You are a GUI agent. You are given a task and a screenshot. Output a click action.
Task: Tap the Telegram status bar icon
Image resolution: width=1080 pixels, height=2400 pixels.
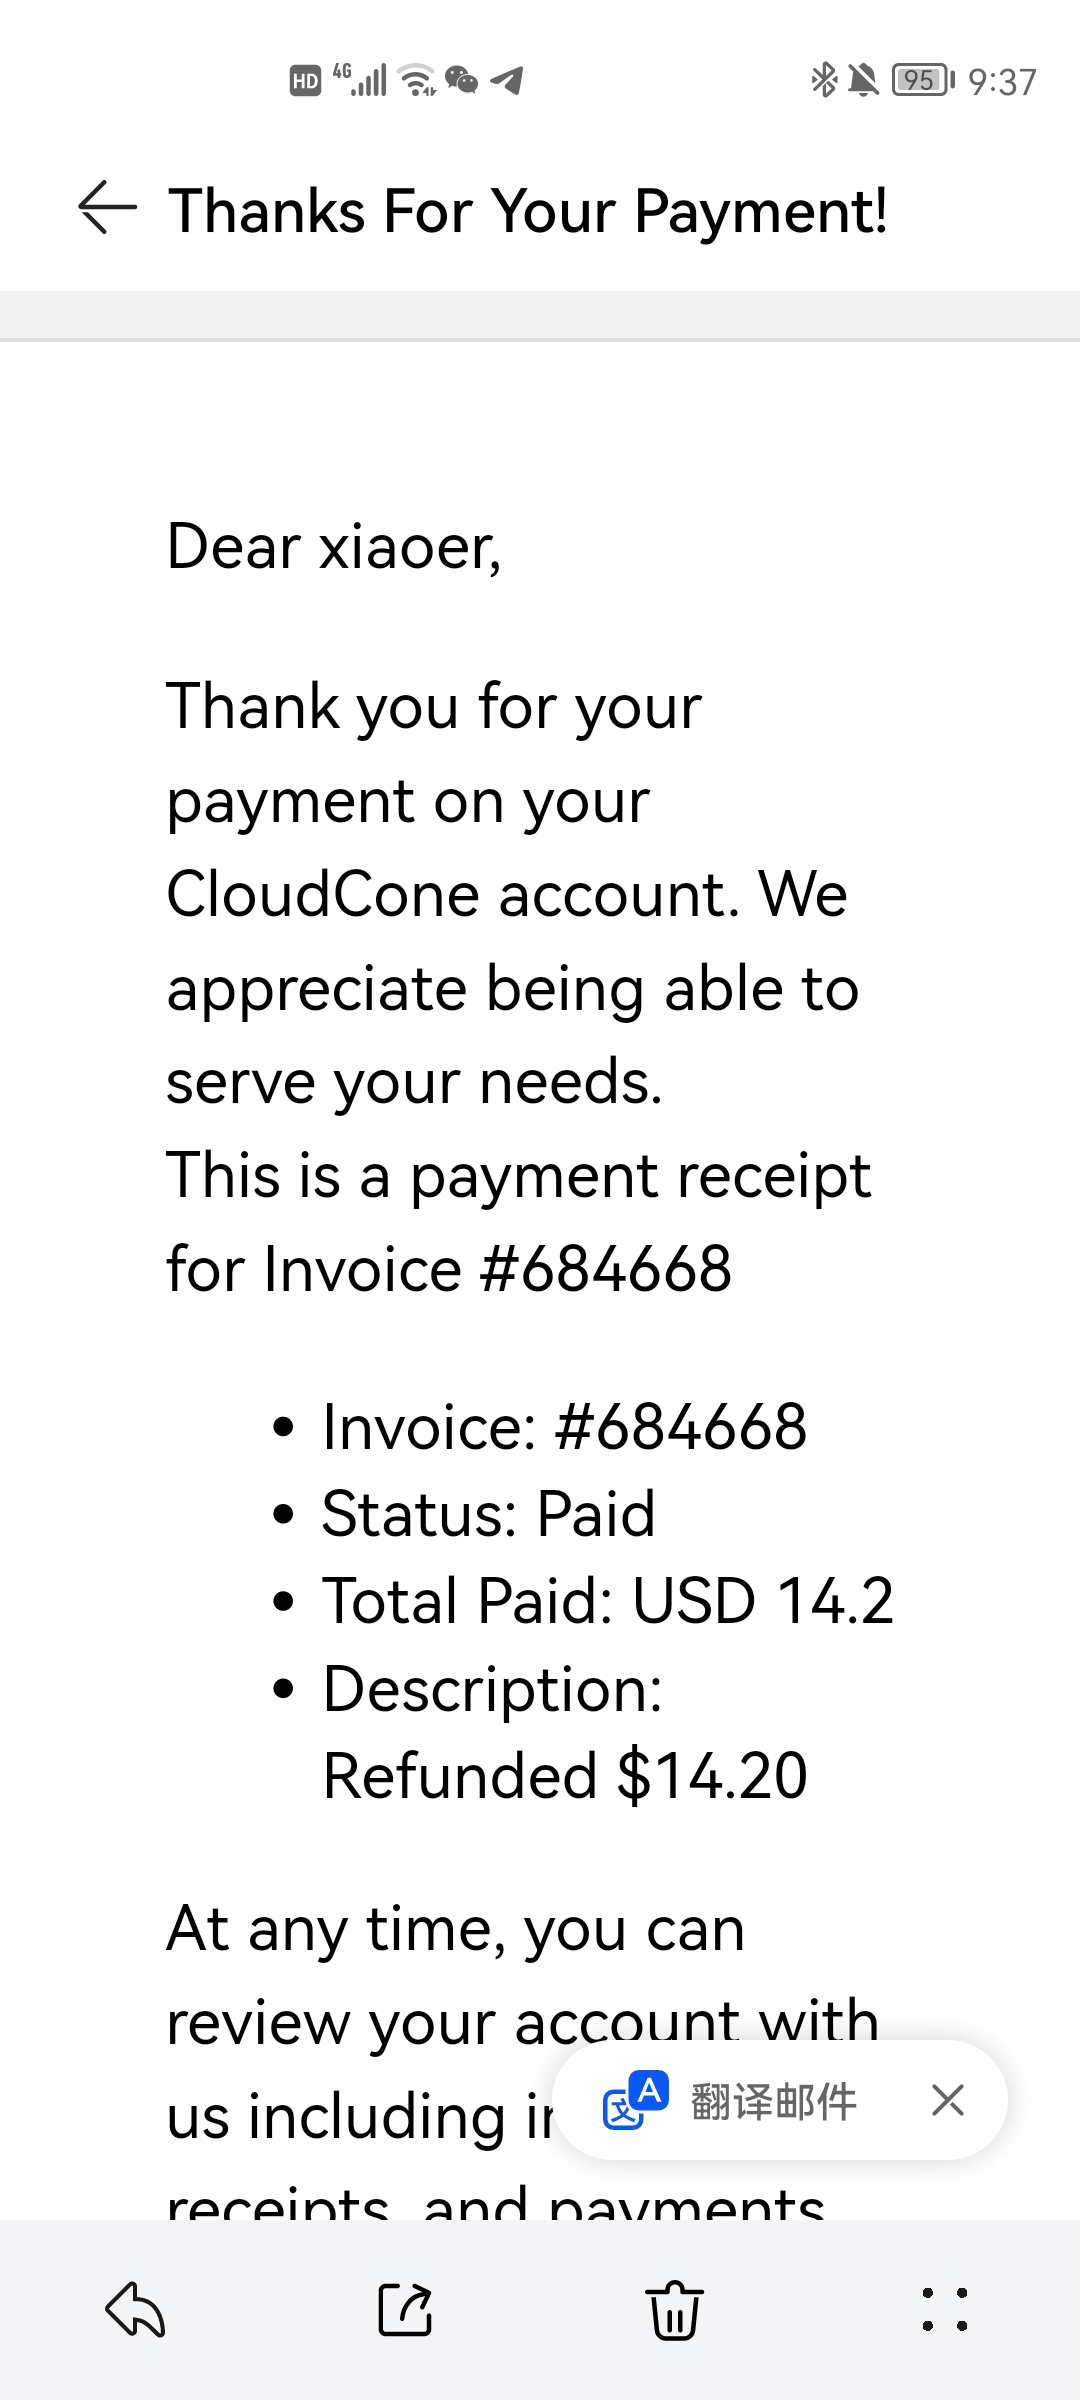pyautogui.click(x=507, y=80)
